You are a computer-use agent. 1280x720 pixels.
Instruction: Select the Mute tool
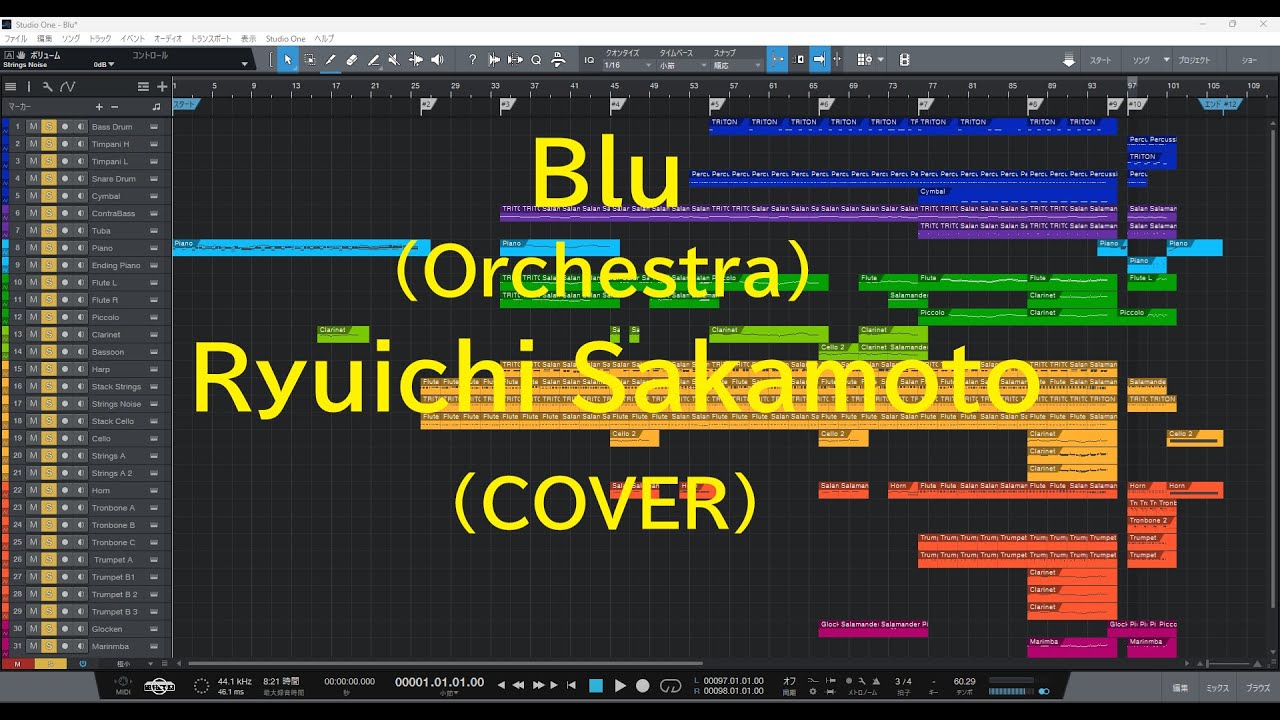(x=394, y=60)
